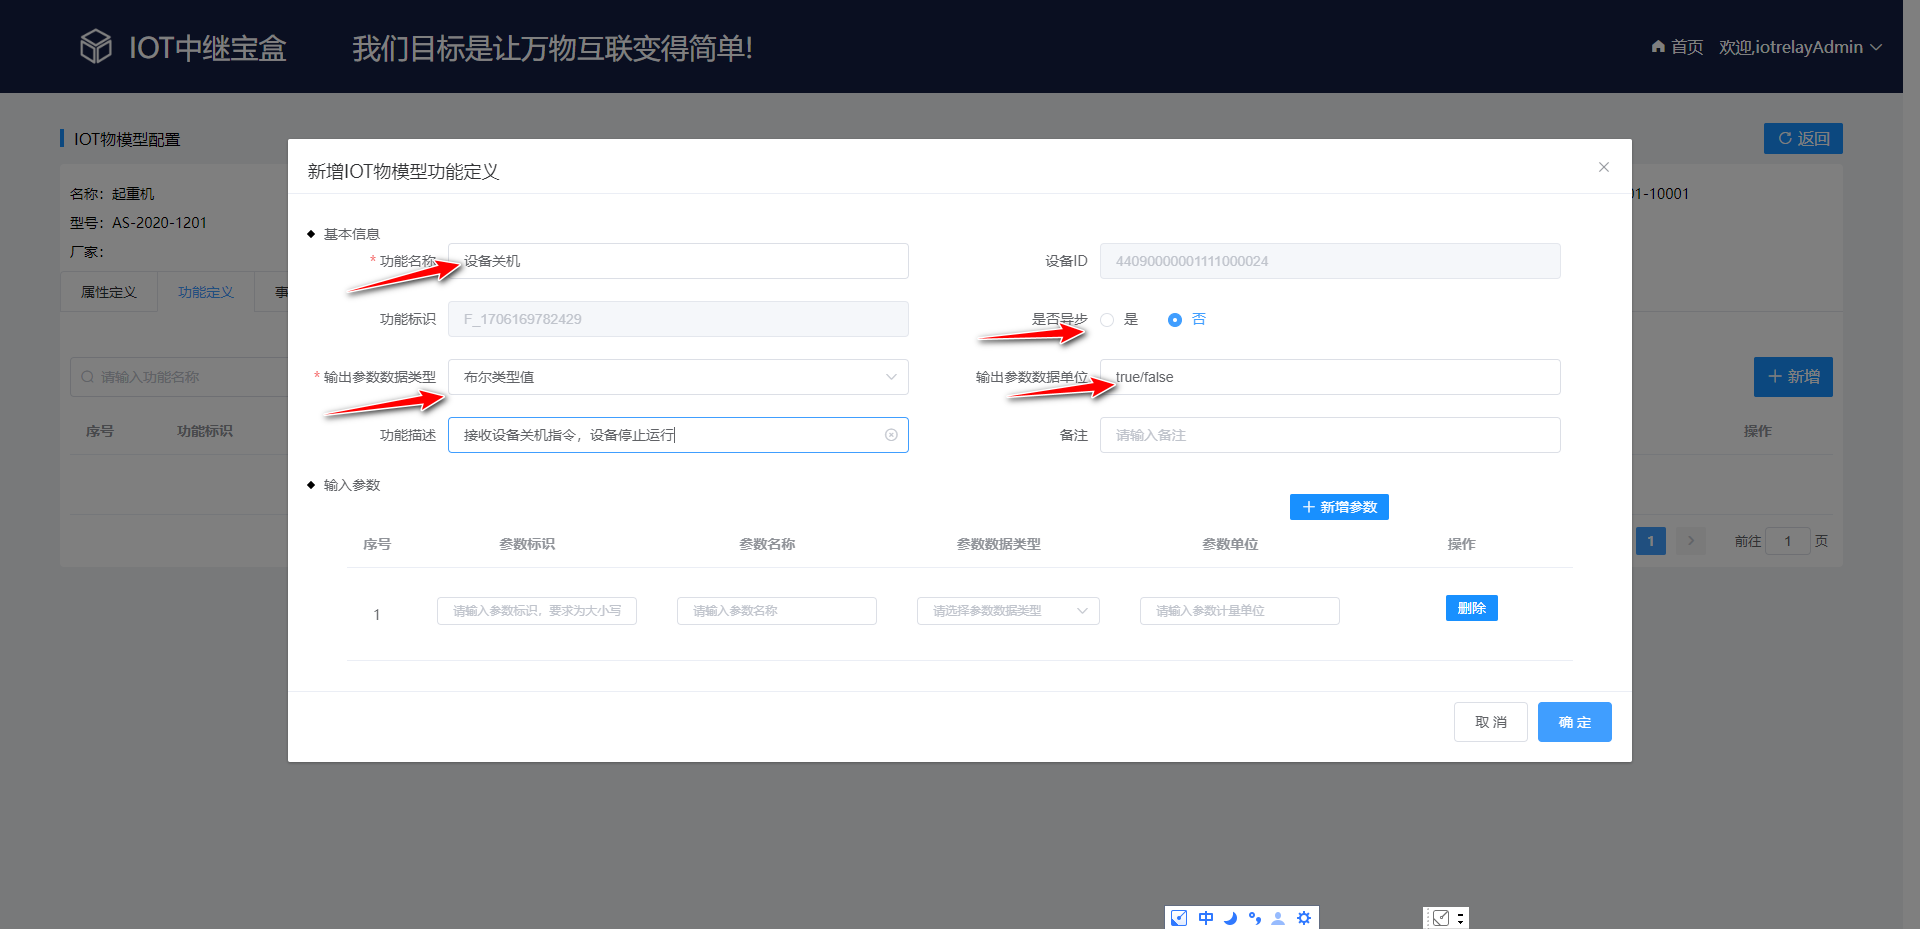Click the IME user account icon
Viewport: 1920px width, 929px height.
point(1277,917)
